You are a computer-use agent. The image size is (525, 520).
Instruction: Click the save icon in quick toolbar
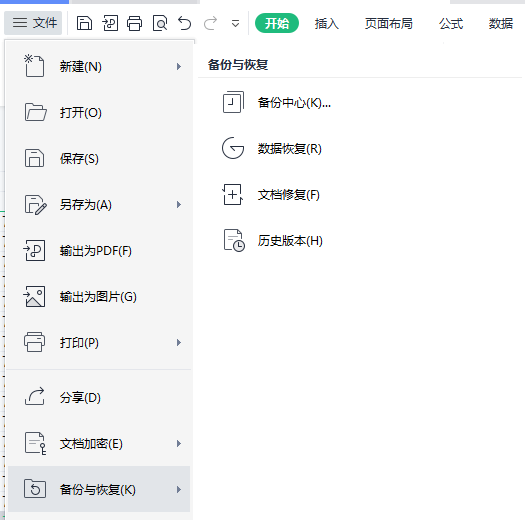pos(84,23)
